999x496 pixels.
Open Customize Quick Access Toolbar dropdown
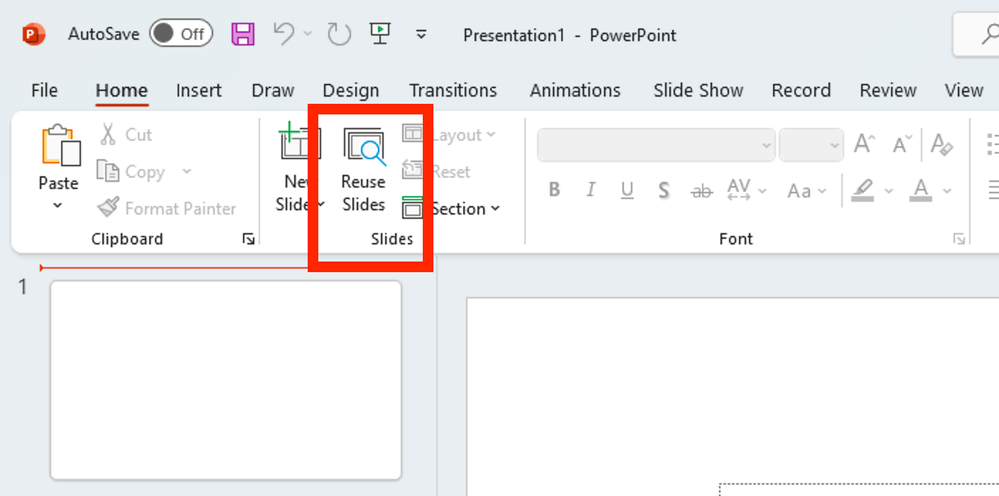[421, 34]
